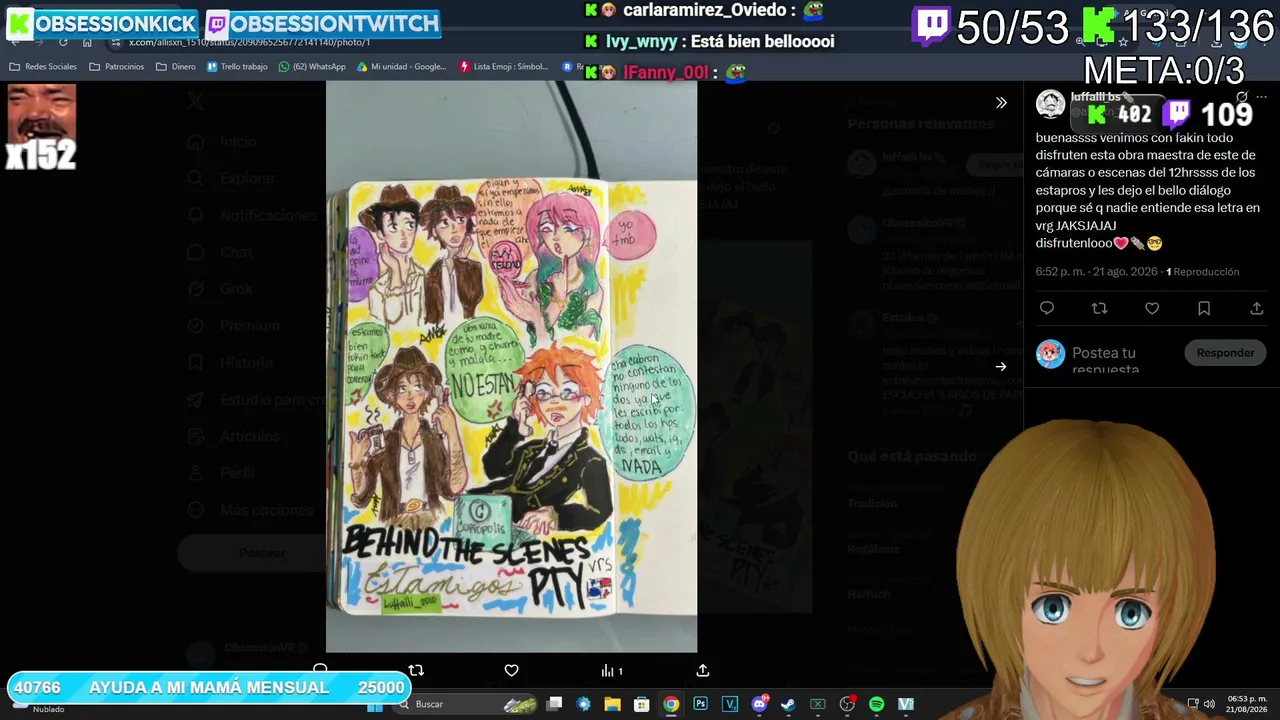Go to the next photo arrow
The image size is (1280, 720).
tap(1001, 367)
